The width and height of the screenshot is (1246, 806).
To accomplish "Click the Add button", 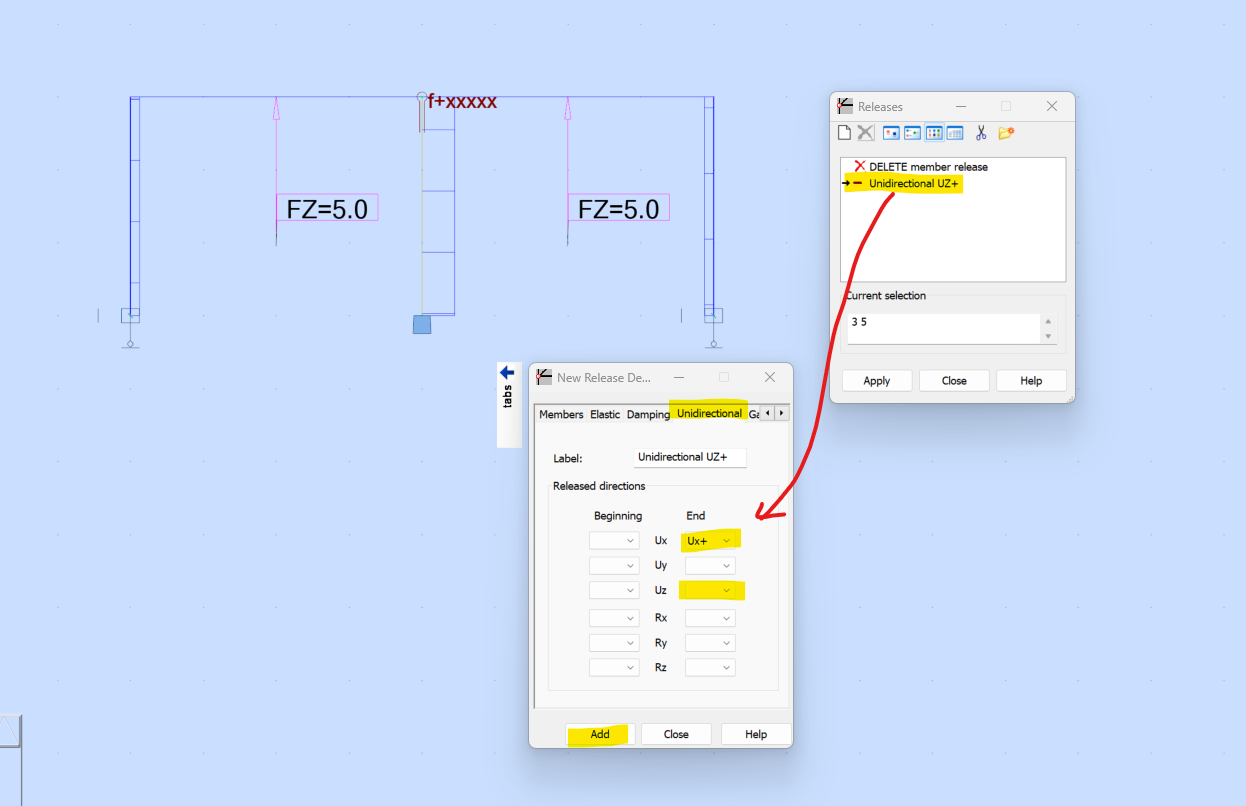I will pyautogui.click(x=600, y=734).
